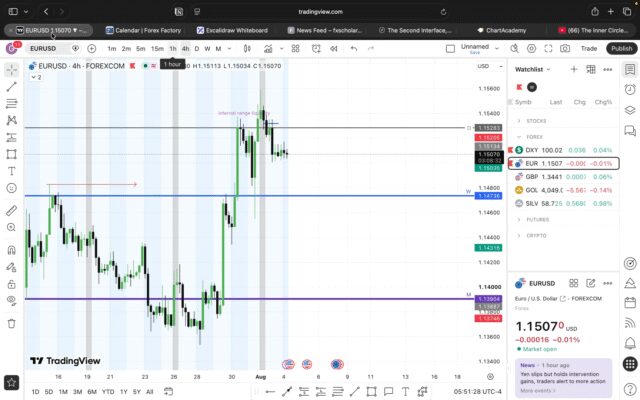Lock all drawing tools
Image resolution: width=640 pixels, height=400 pixels.
pos(11,284)
